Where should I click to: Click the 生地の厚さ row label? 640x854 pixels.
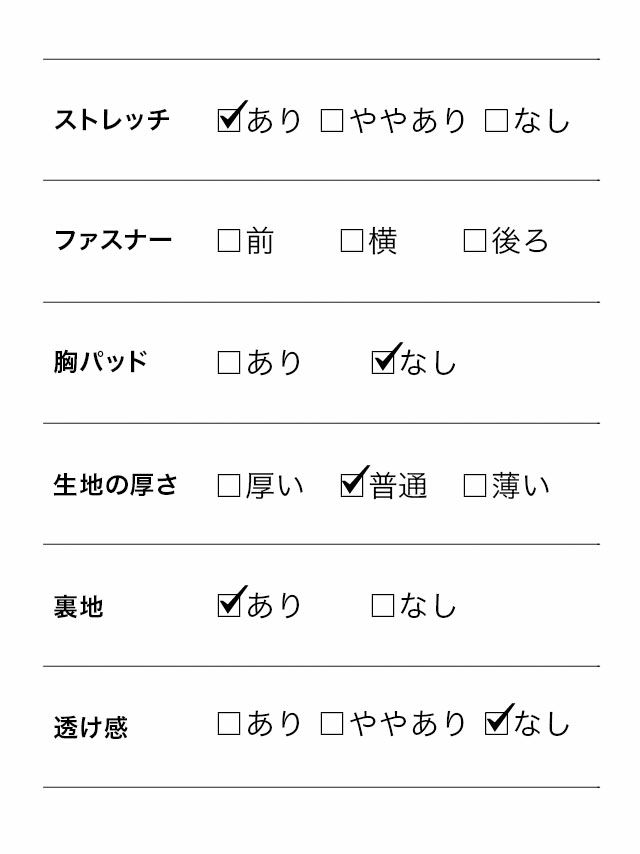tap(115, 486)
